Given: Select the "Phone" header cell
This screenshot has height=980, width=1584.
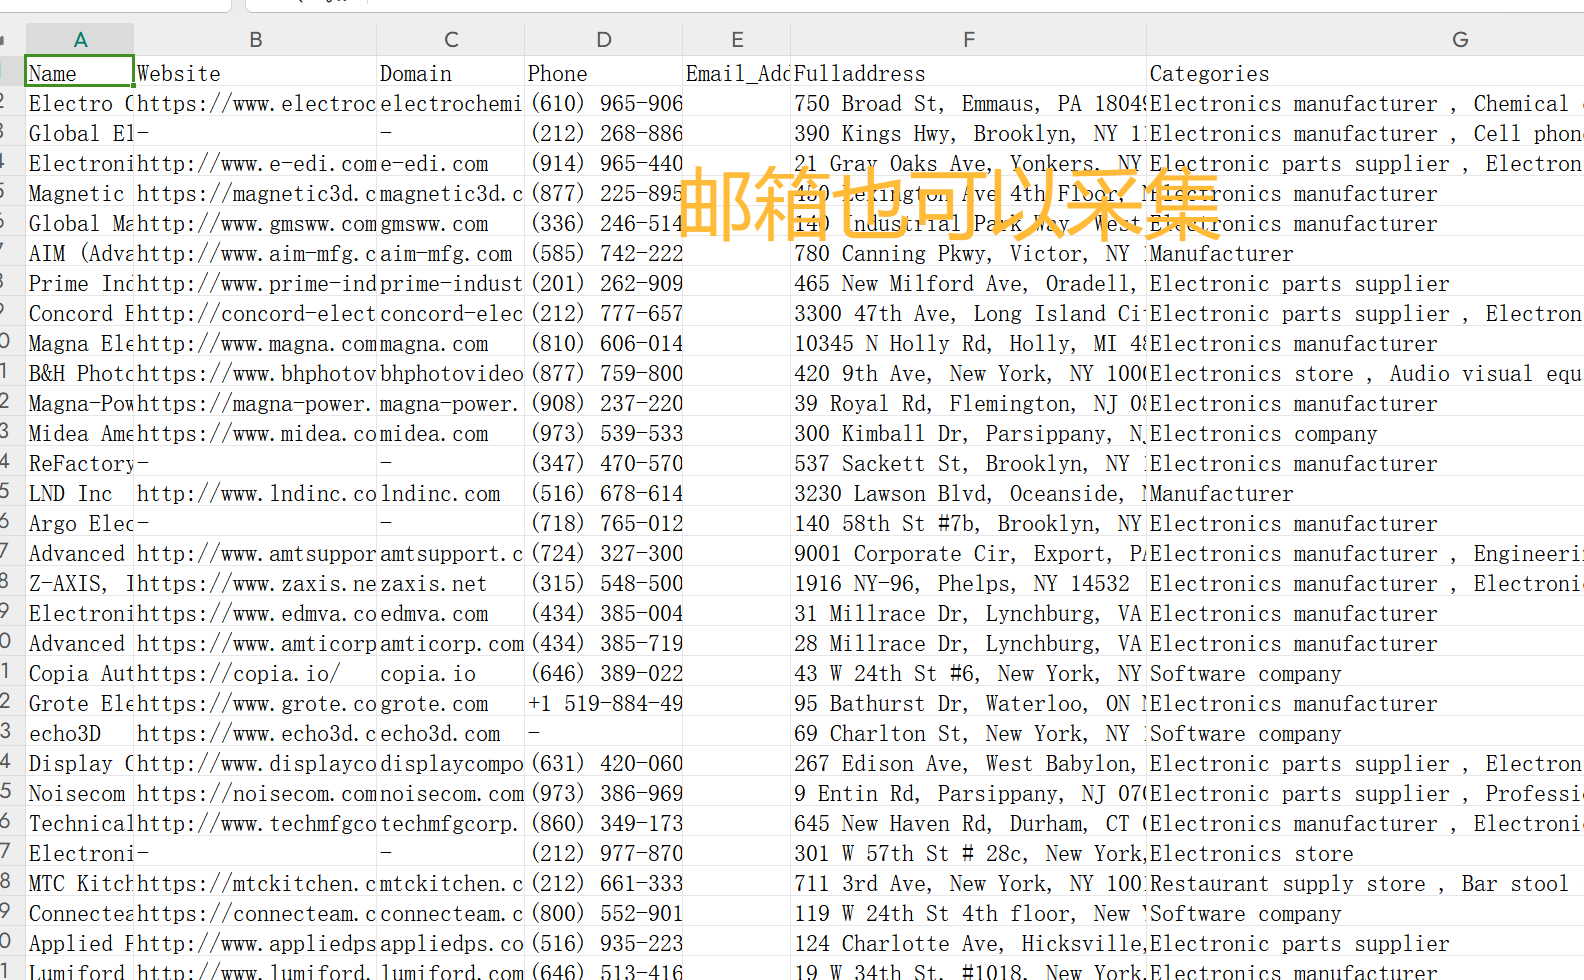Looking at the screenshot, I should pyautogui.click(x=604, y=73).
